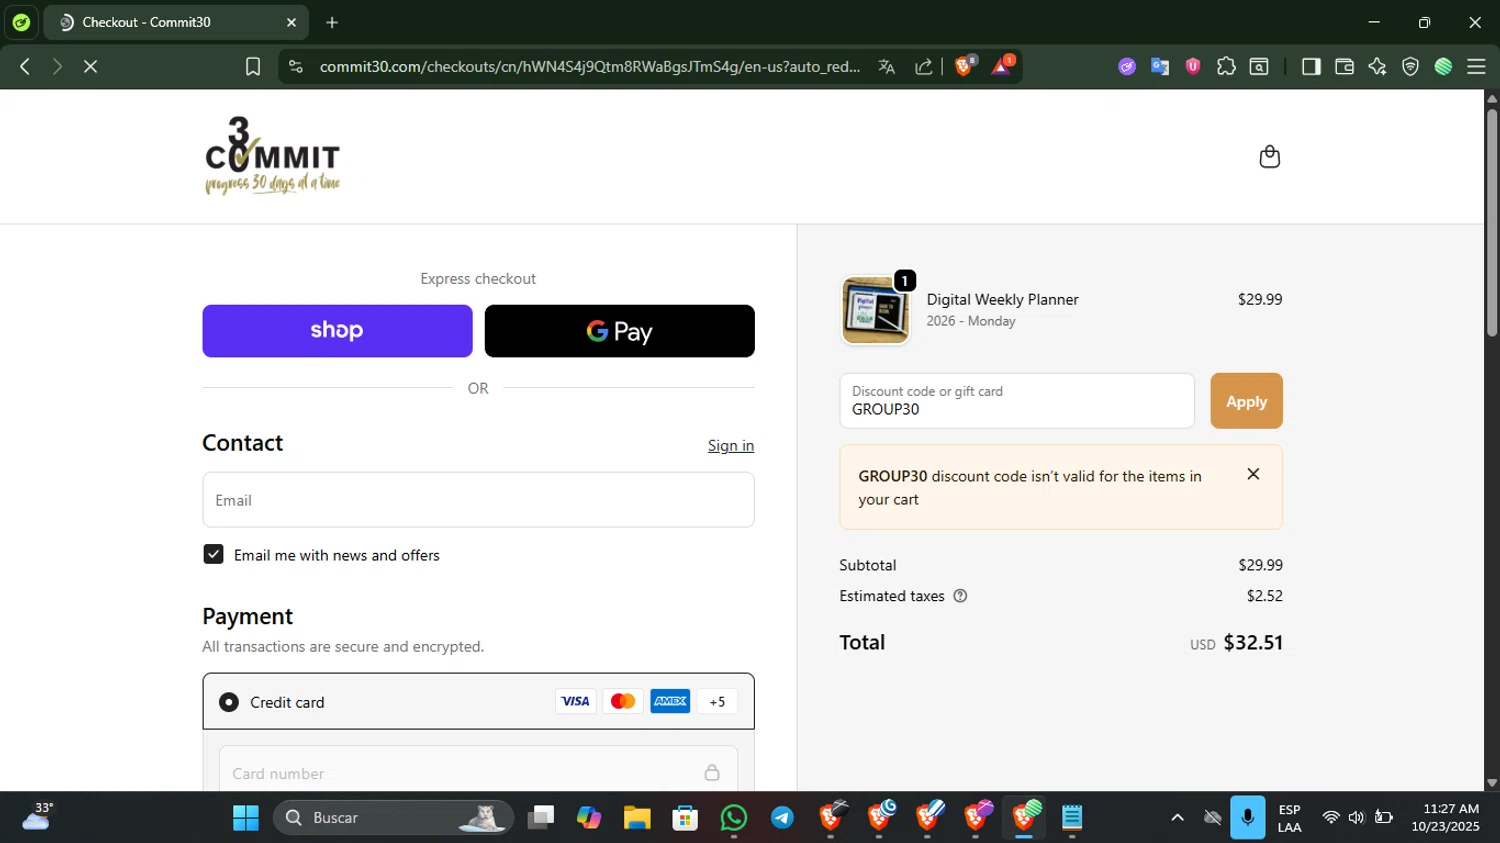Open Brave Wallet icon

click(x=1344, y=66)
